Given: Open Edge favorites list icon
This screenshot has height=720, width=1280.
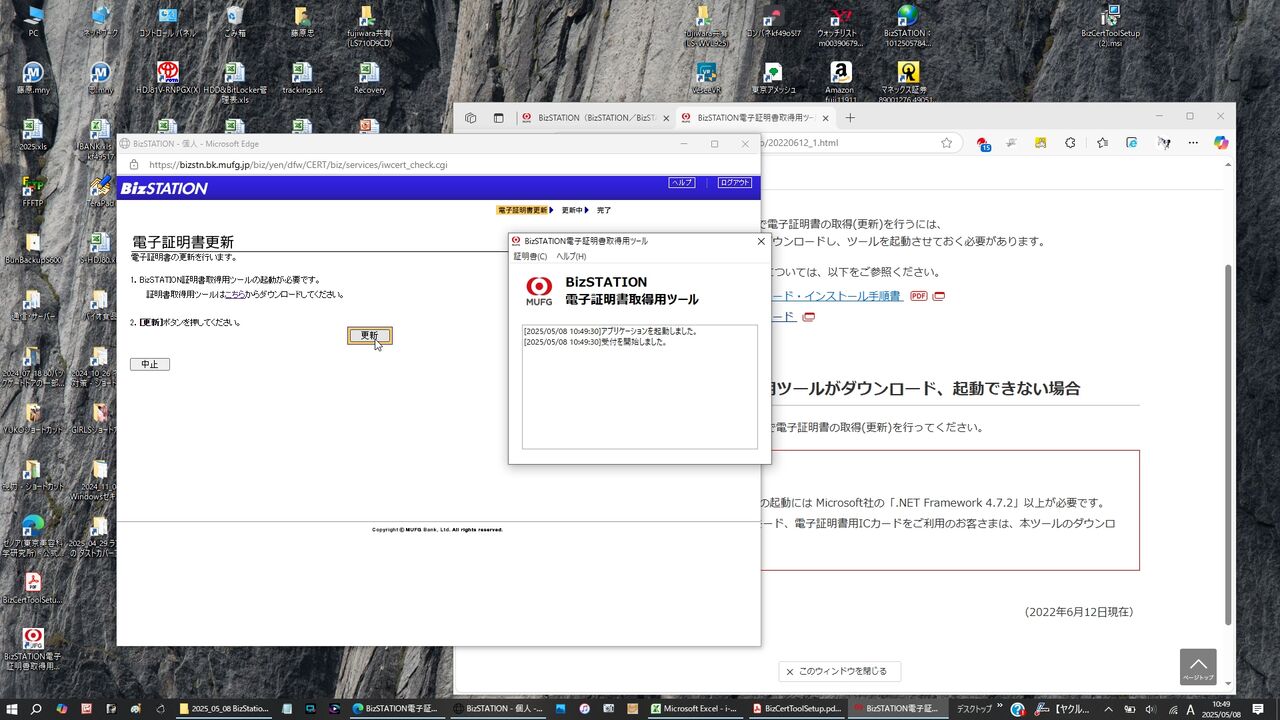Looking at the screenshot, I should [1102, 143].
